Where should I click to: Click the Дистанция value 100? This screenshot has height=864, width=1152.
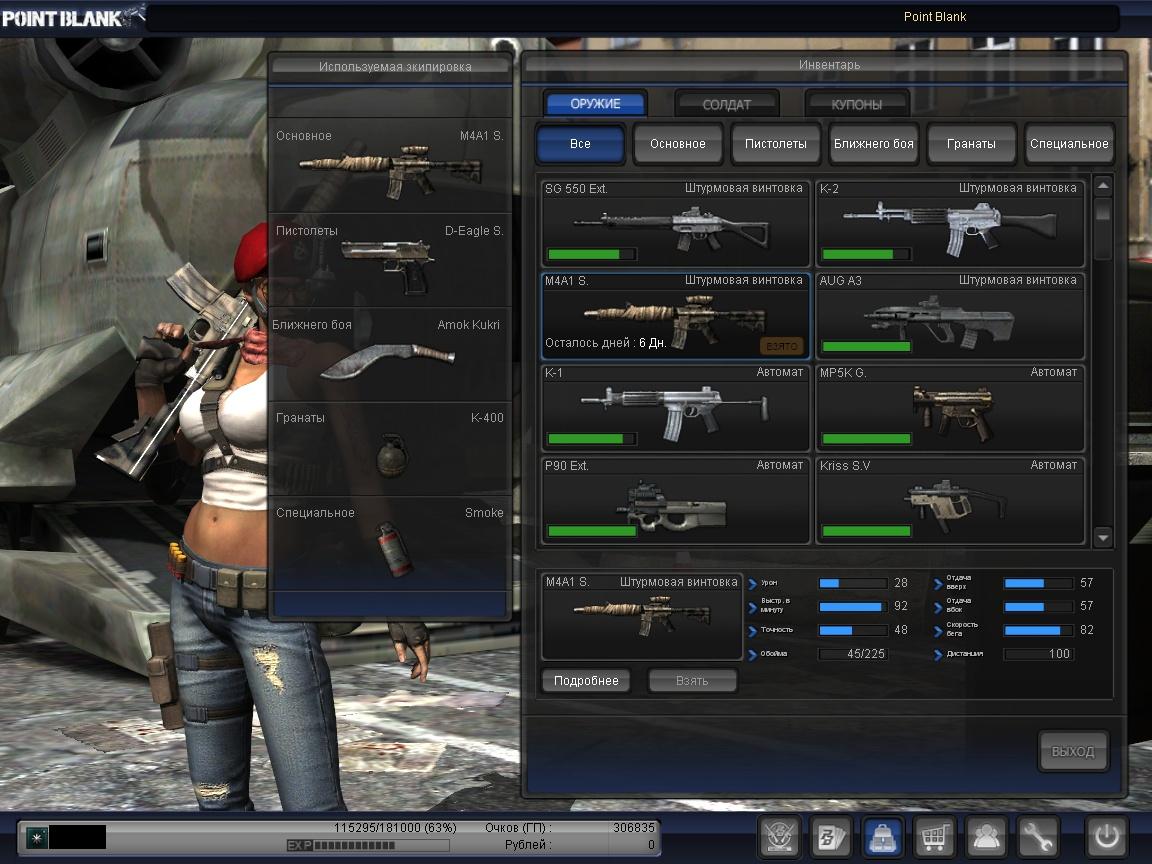click(1059, 653)
